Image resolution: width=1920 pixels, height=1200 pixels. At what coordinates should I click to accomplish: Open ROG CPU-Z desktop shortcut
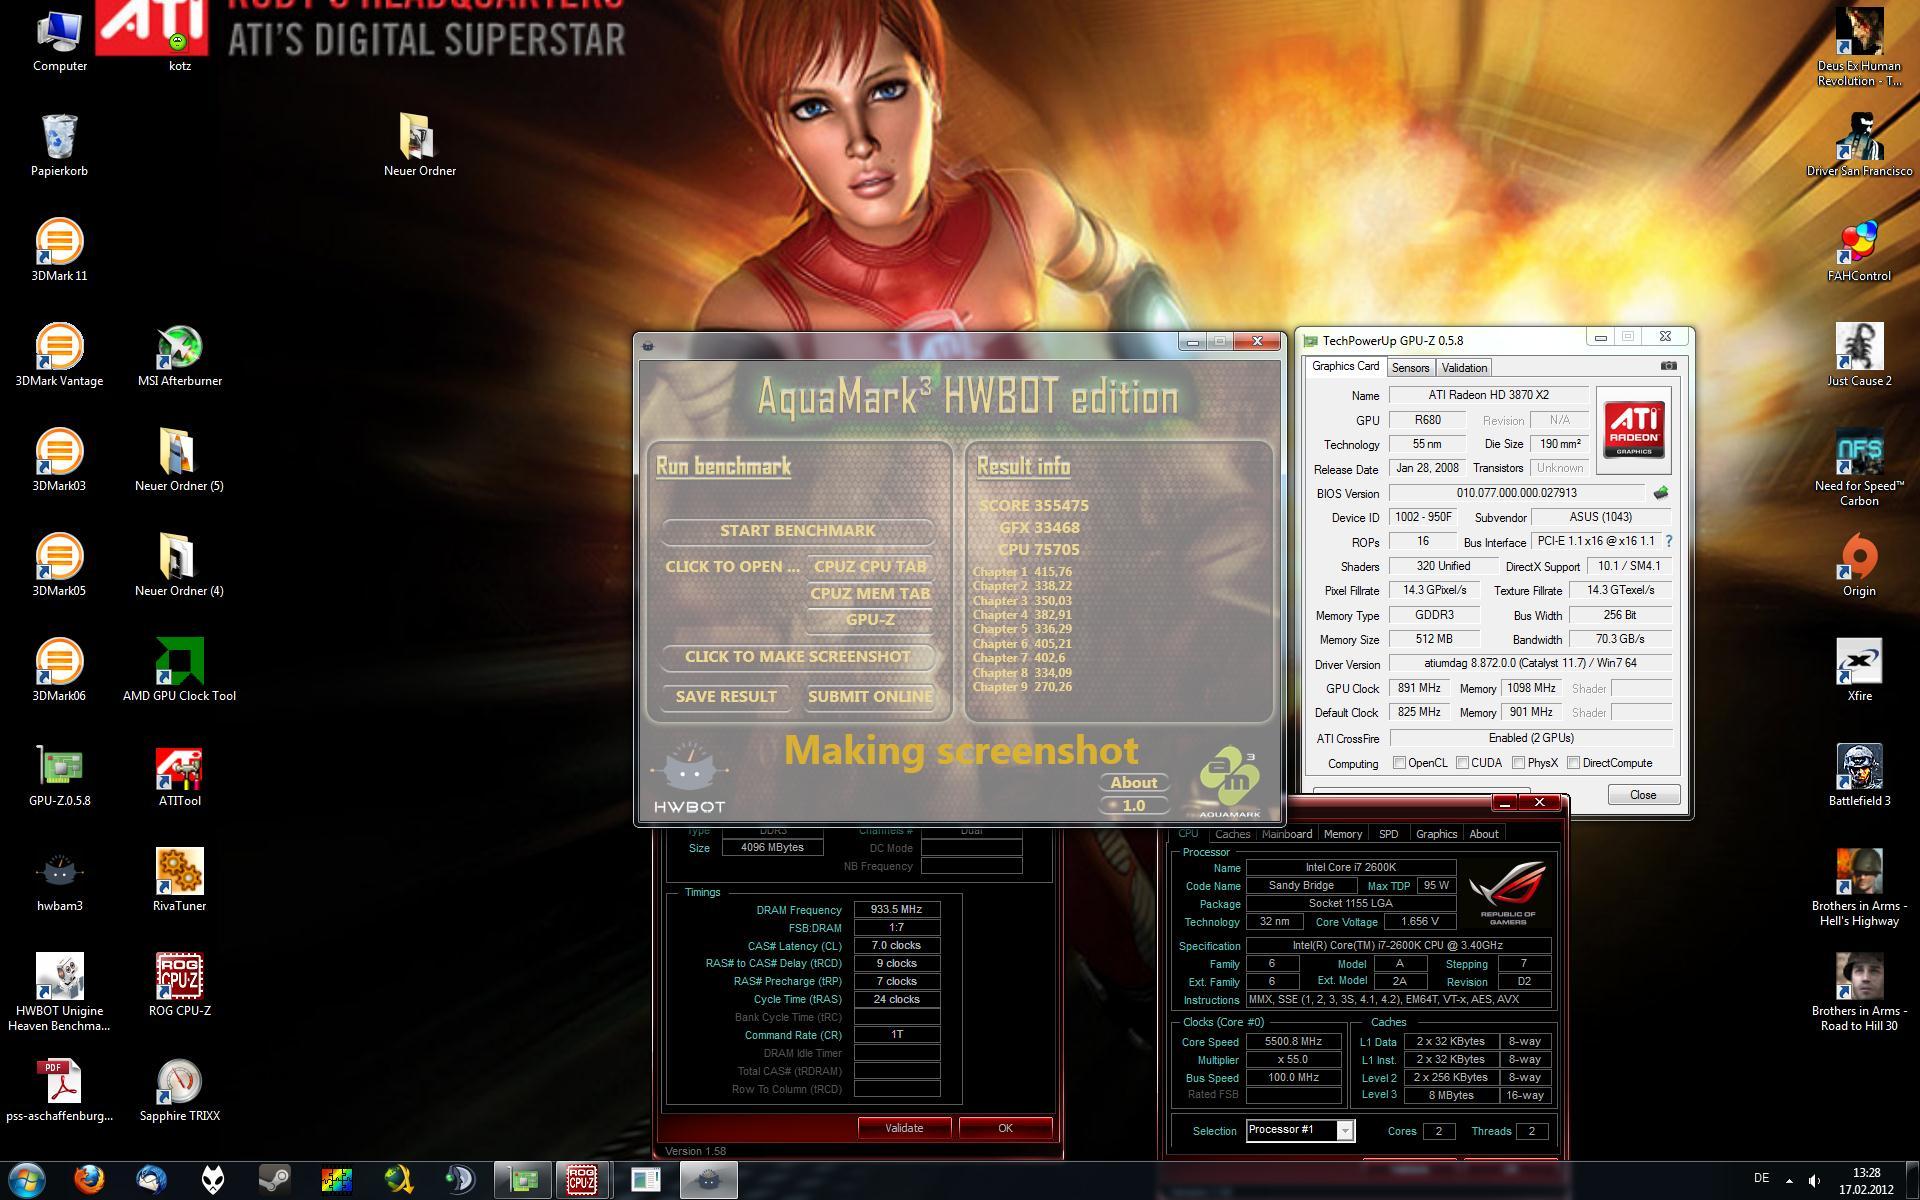(180, 985)
